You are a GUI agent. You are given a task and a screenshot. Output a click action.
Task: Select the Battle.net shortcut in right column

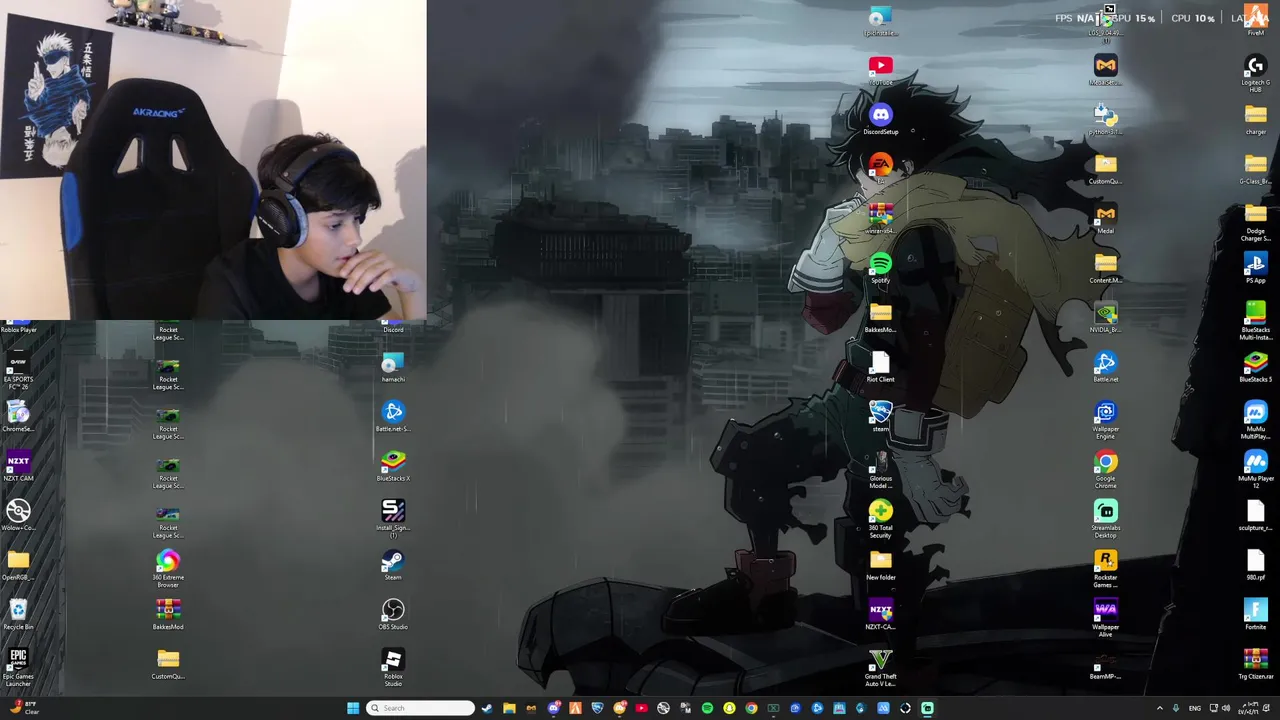pos(1105,367)
